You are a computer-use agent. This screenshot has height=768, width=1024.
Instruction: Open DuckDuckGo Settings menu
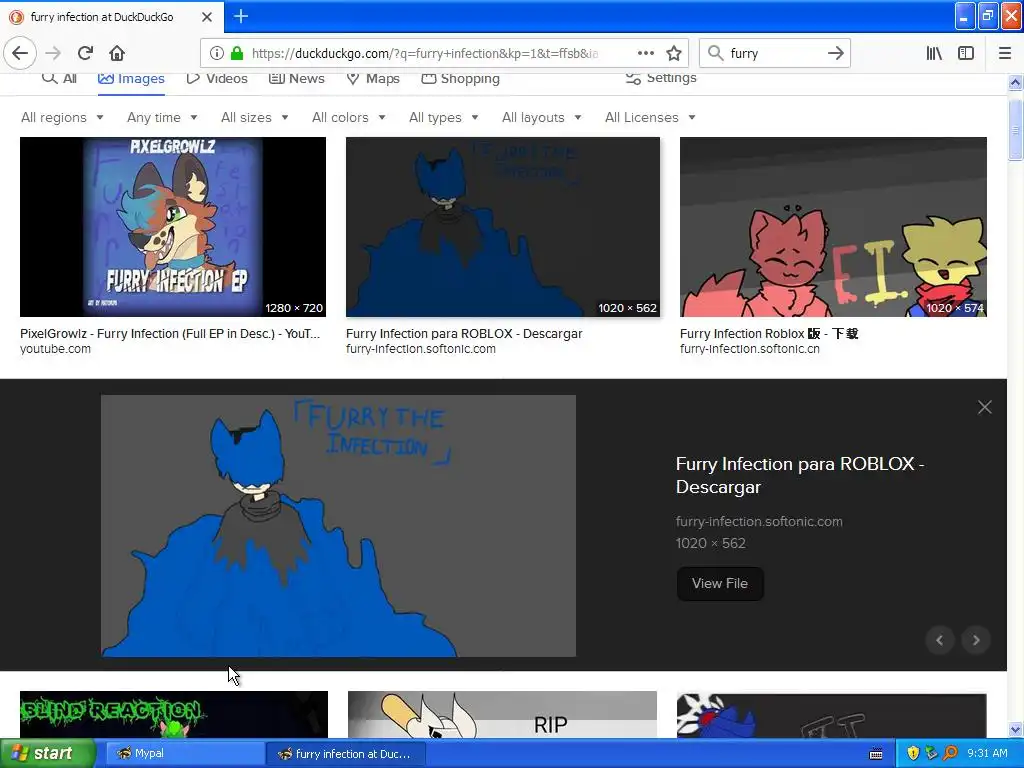pos(661,78)
